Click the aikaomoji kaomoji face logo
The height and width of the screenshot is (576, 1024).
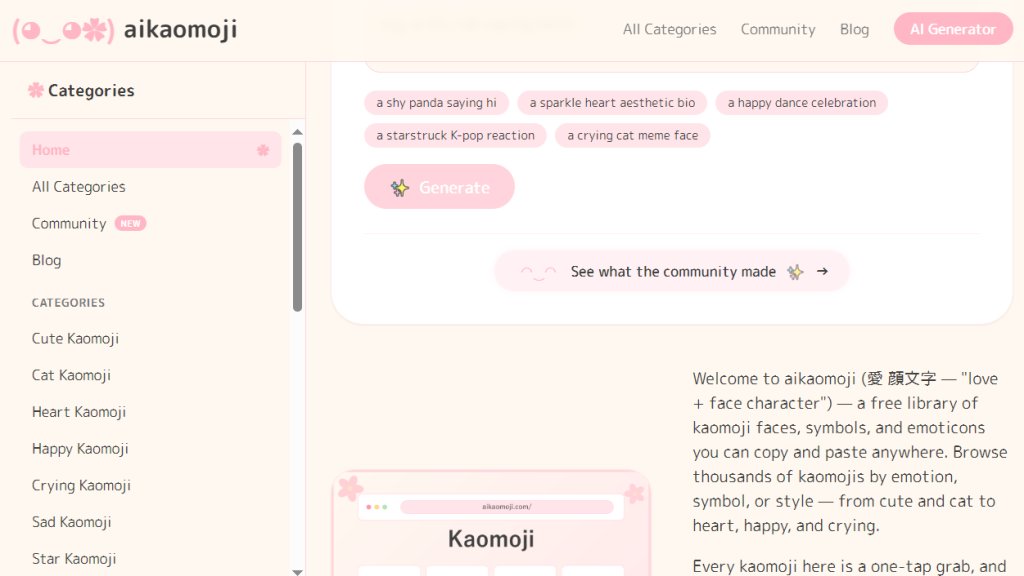pyautogui.click(x=63, y=30)
